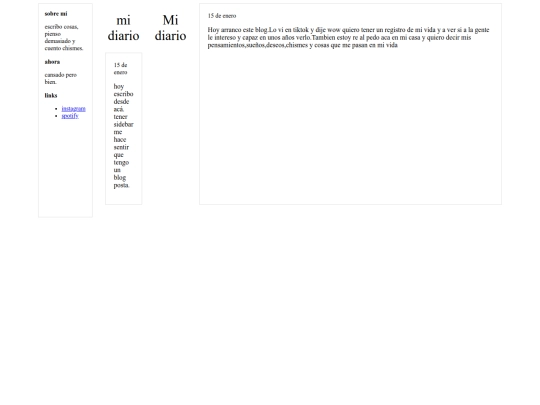
Task: Select the 'cansado pero bien.' text
Action: click(x=61, y=78)
